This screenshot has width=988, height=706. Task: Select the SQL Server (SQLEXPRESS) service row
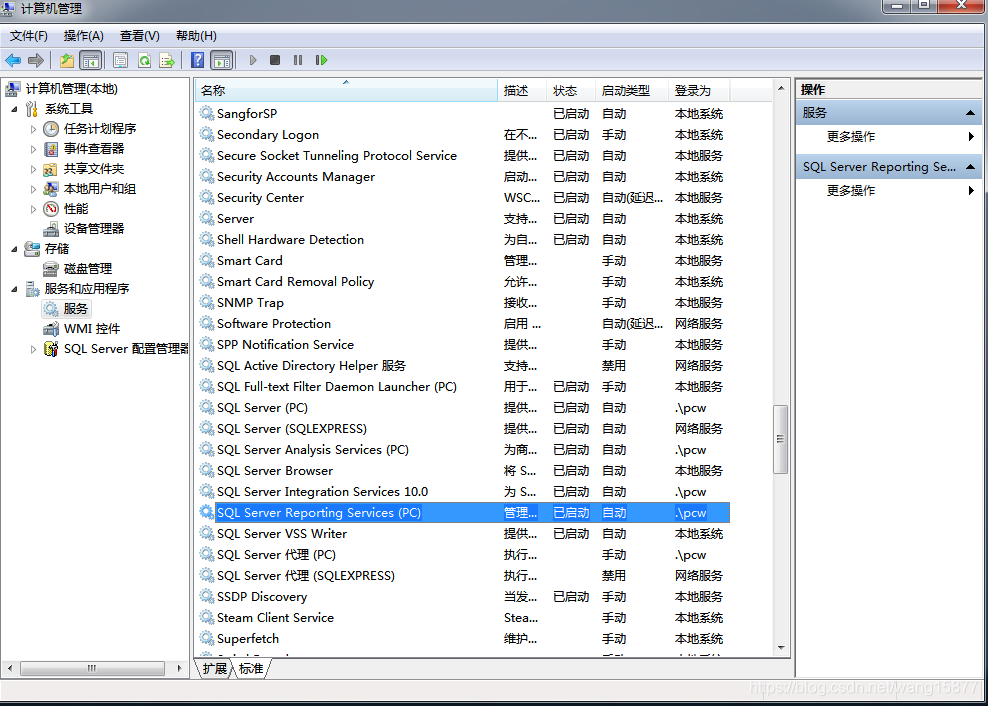[464, 429]
